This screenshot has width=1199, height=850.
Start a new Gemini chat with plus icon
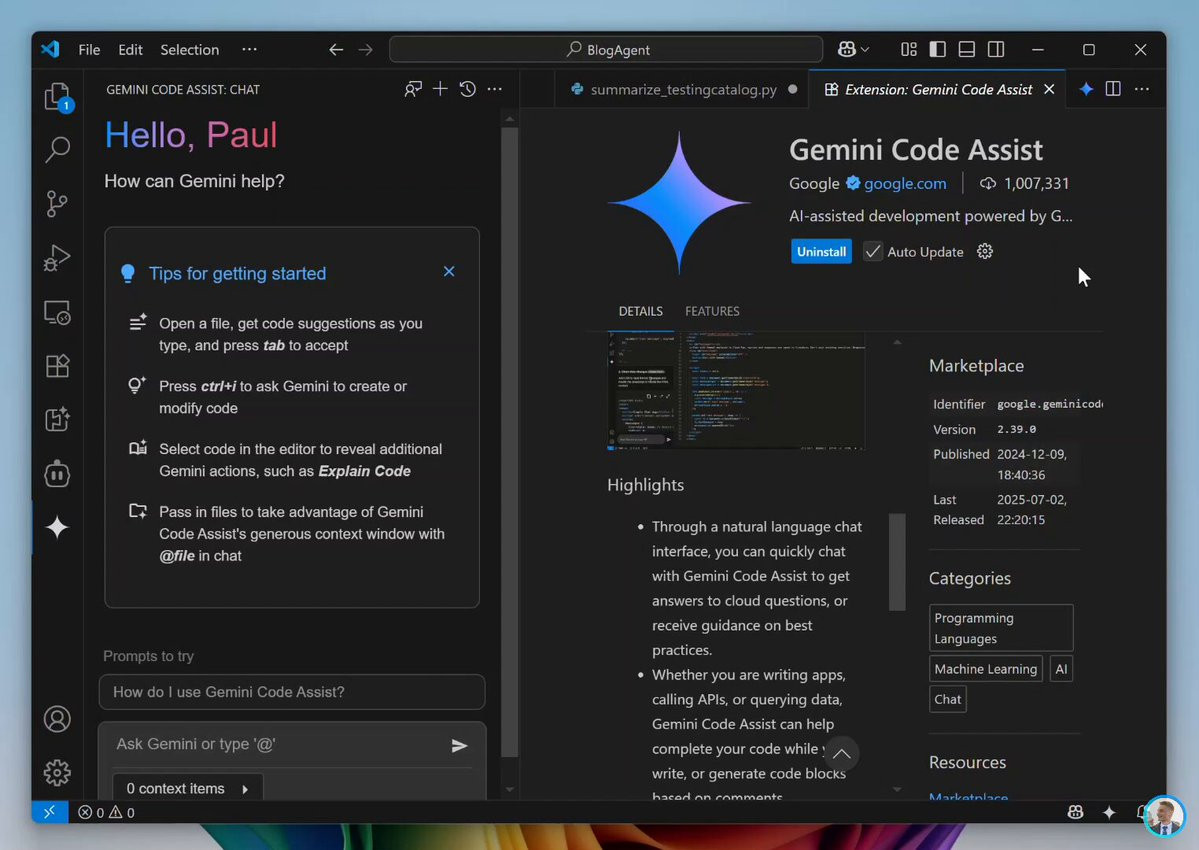440,89
